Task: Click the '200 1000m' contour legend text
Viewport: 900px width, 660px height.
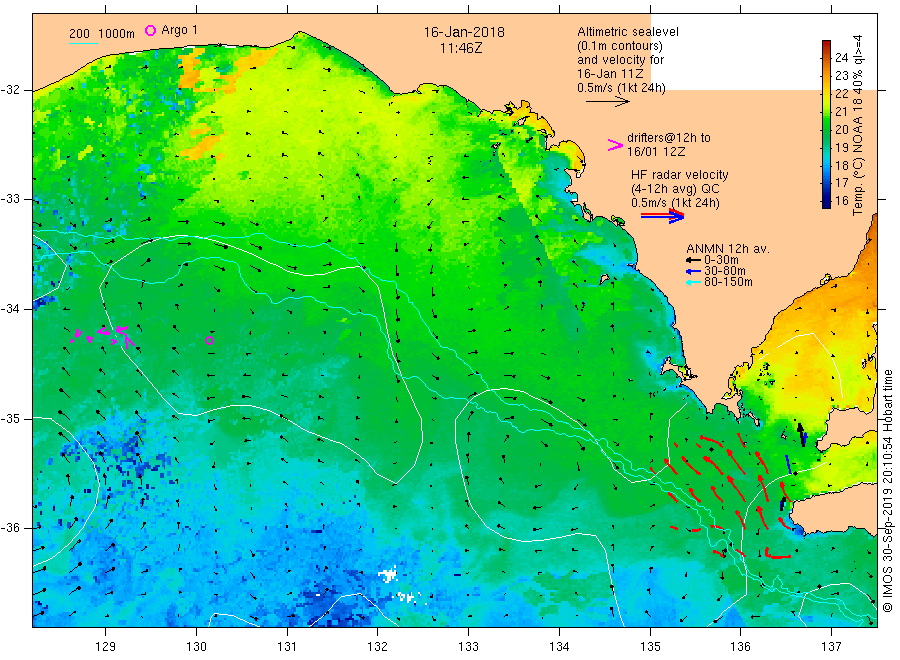Action: 102,34
